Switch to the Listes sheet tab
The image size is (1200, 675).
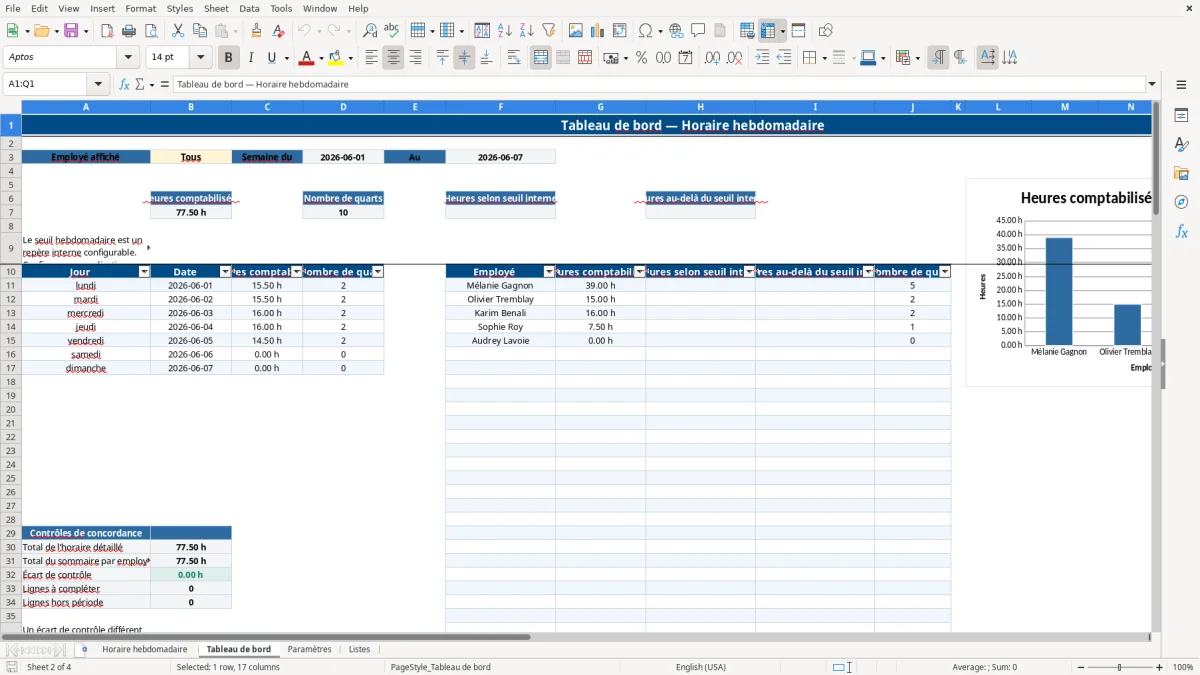(x=359, y=650)
